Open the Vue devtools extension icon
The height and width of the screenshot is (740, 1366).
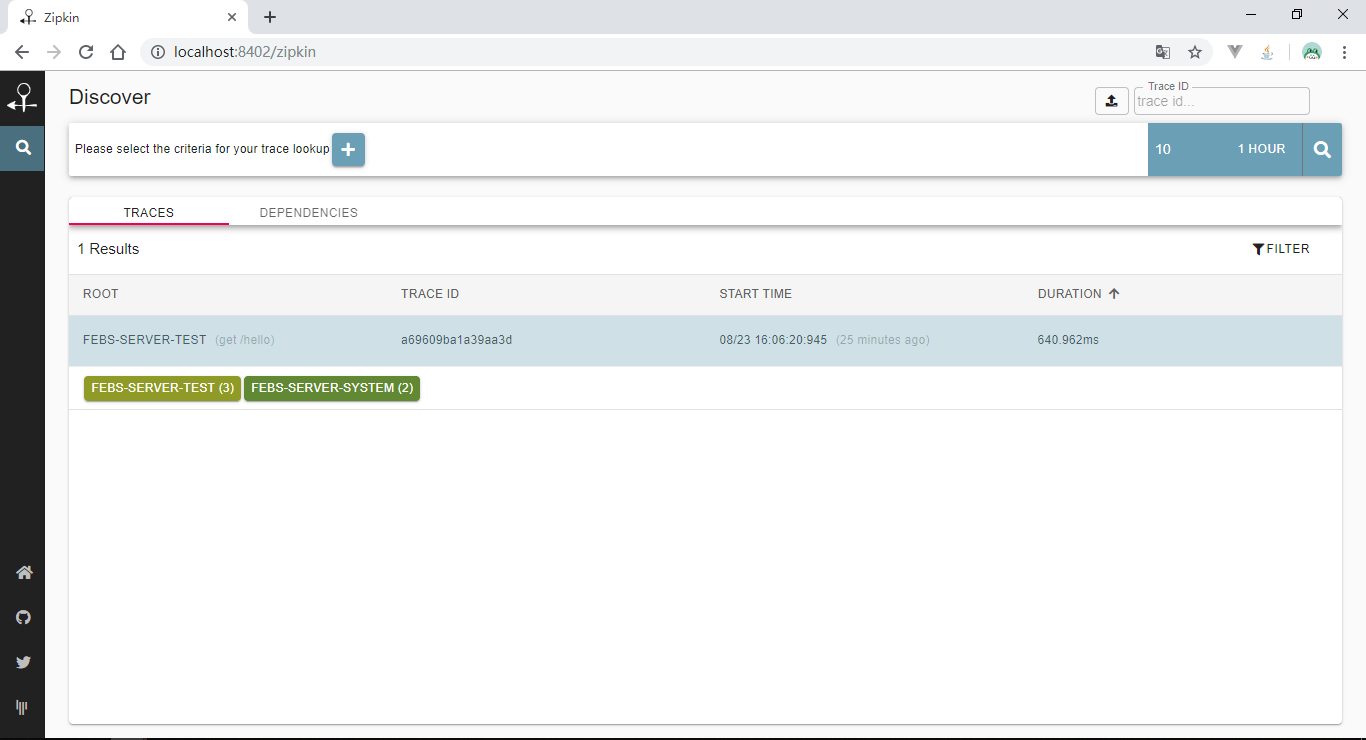pos(1235,52)
